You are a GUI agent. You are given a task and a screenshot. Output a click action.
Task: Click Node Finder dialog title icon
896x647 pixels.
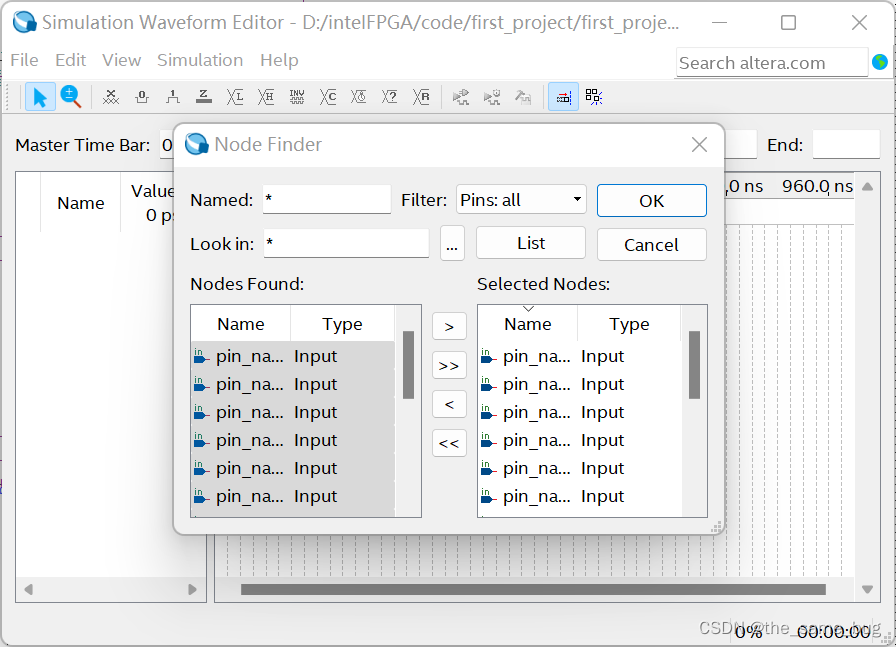[x=197, y=144]
